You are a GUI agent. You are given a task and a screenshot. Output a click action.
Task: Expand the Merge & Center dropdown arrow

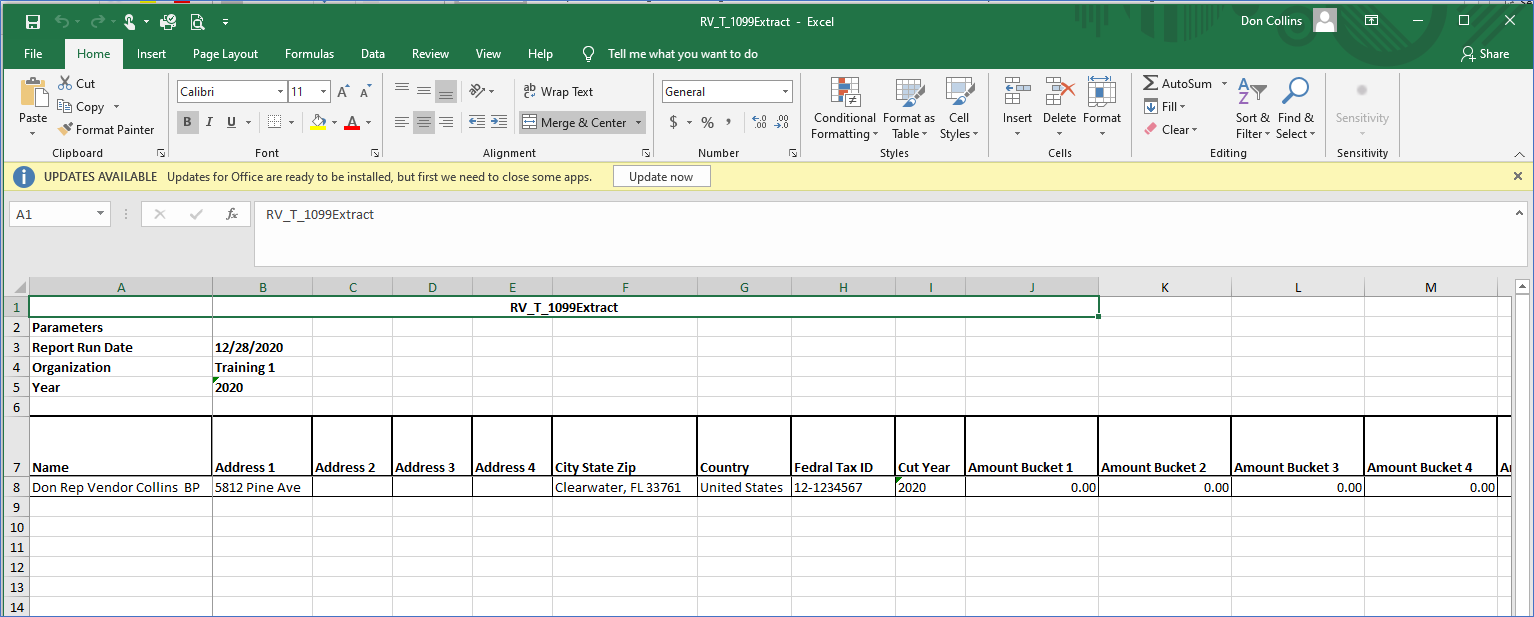click(638, 123)
